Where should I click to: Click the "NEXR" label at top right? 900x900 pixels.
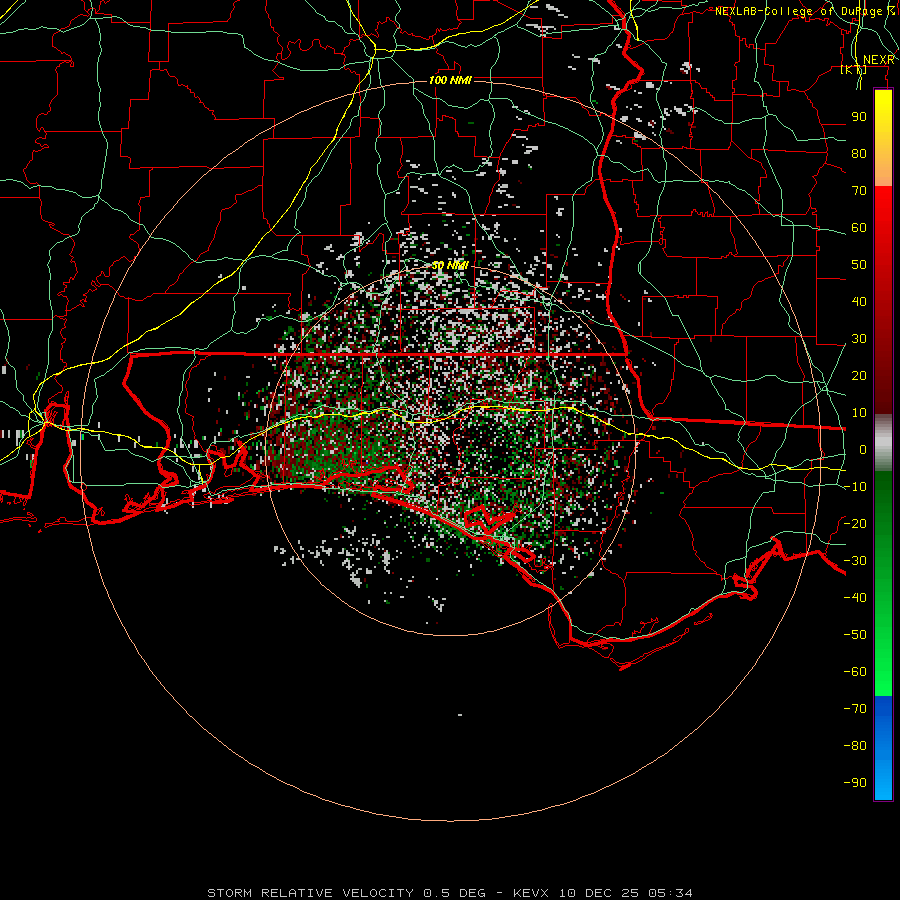pos(879,60)
